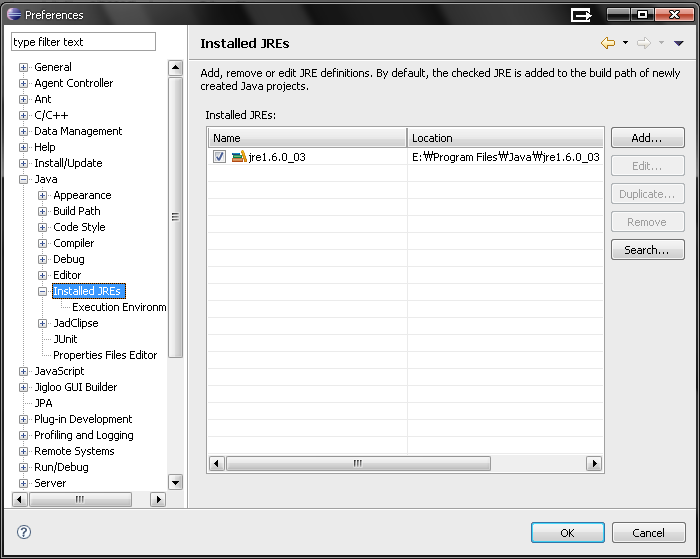Sort by the Location column header
This screenshot has height=559, width=700.
tap(505, 138)
